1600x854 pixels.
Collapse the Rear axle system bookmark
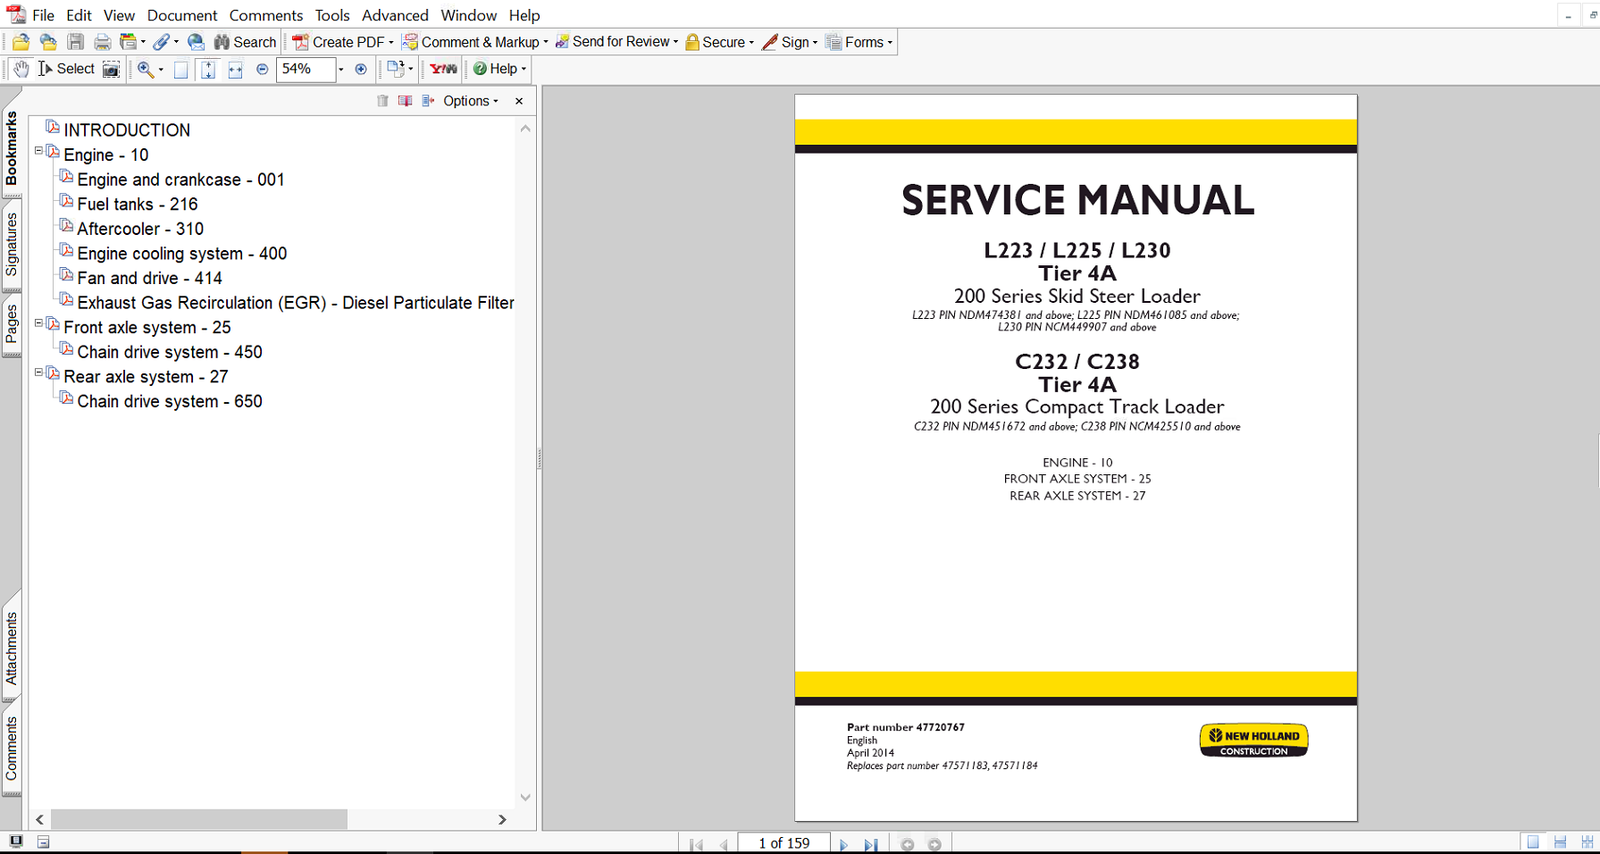pyautogui.click(x=39, y=372)
